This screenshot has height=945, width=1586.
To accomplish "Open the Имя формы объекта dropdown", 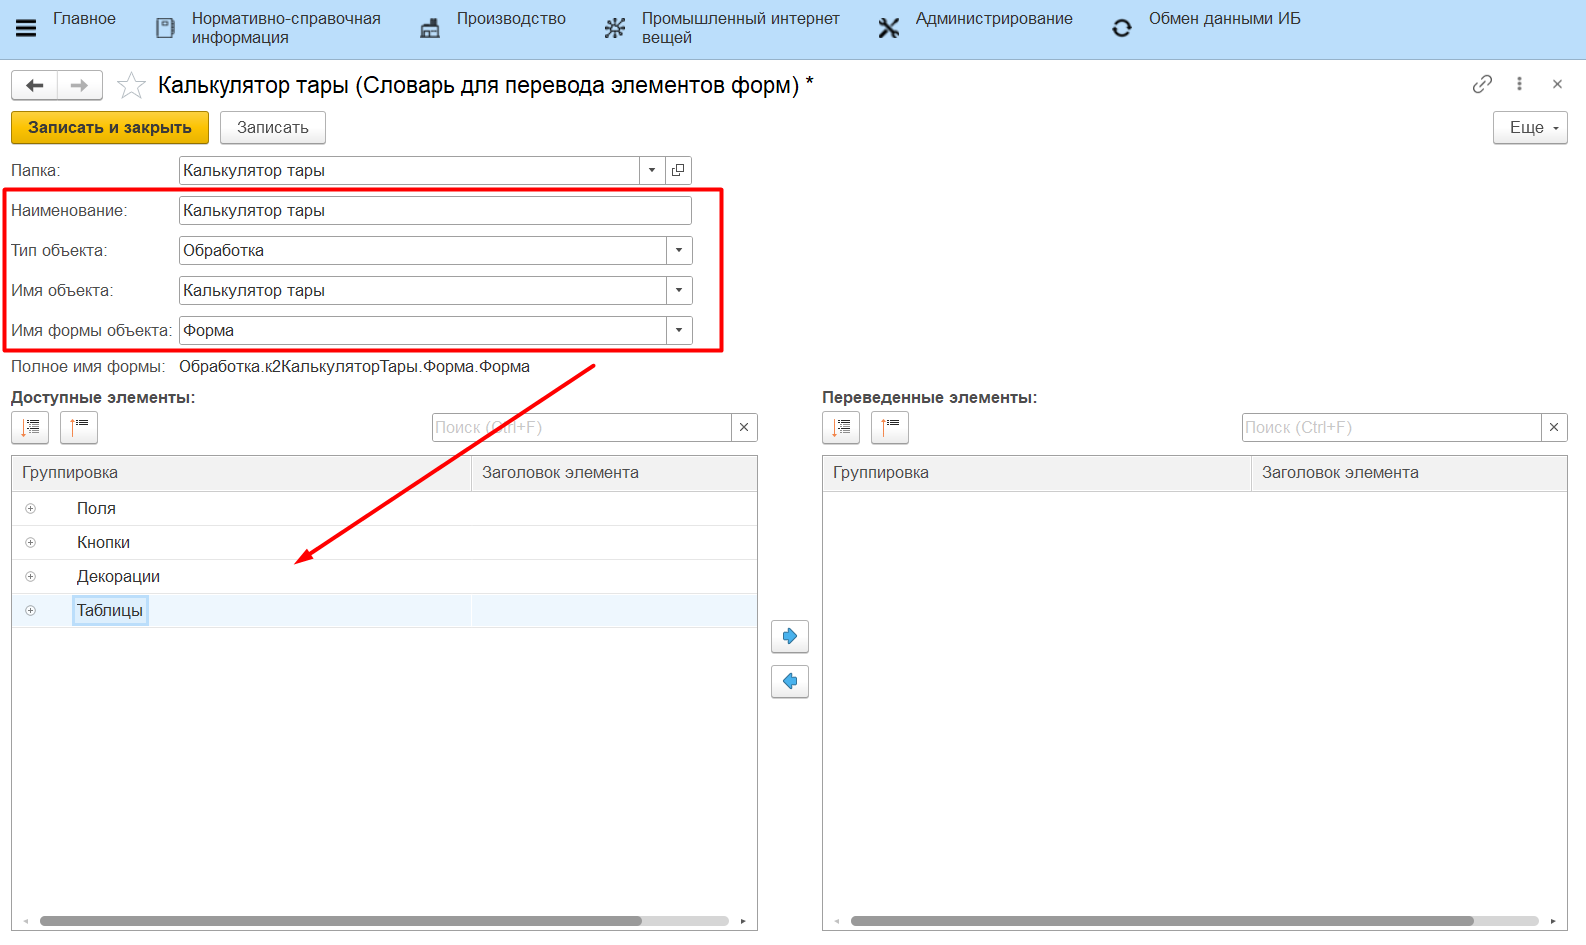I will pos(679,331).
